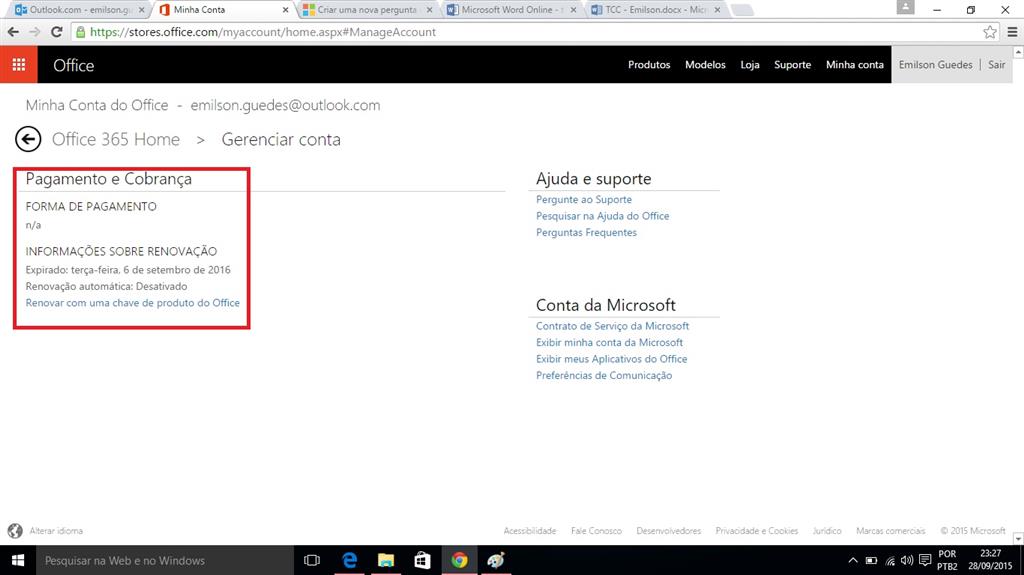Open Wi-Fi network tray icon

click(889, 560)
